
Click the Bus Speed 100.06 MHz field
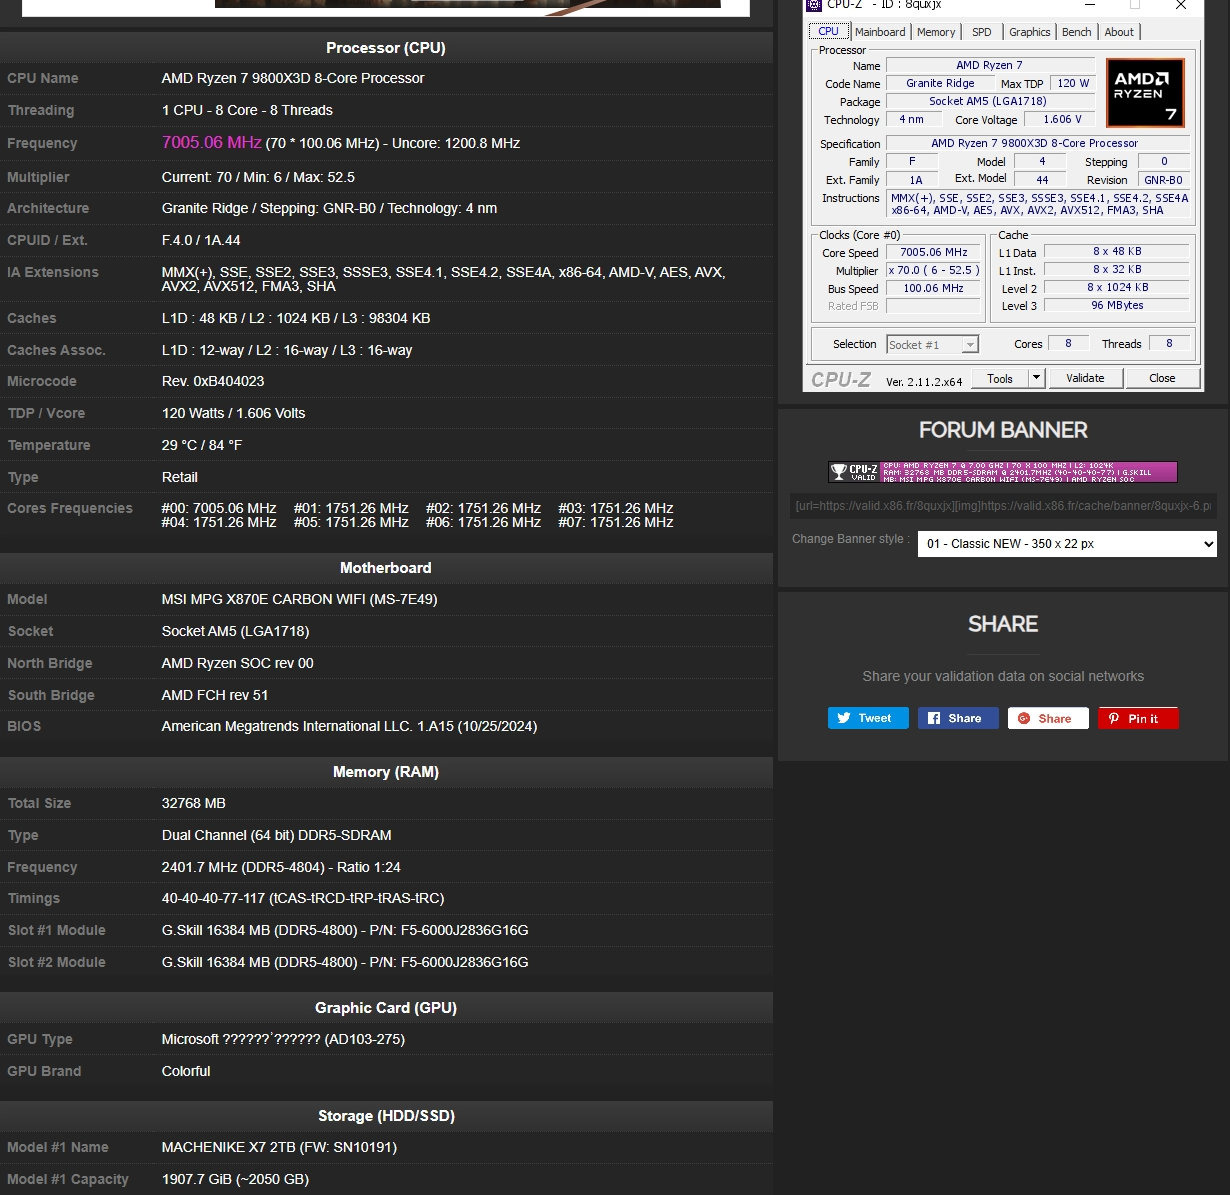coord(934,288)
